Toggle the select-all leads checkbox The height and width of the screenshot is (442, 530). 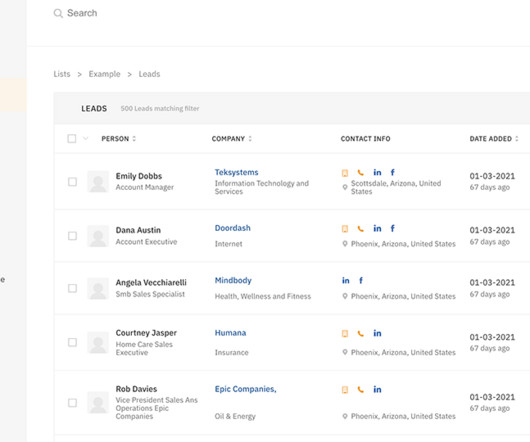point(72,139)
